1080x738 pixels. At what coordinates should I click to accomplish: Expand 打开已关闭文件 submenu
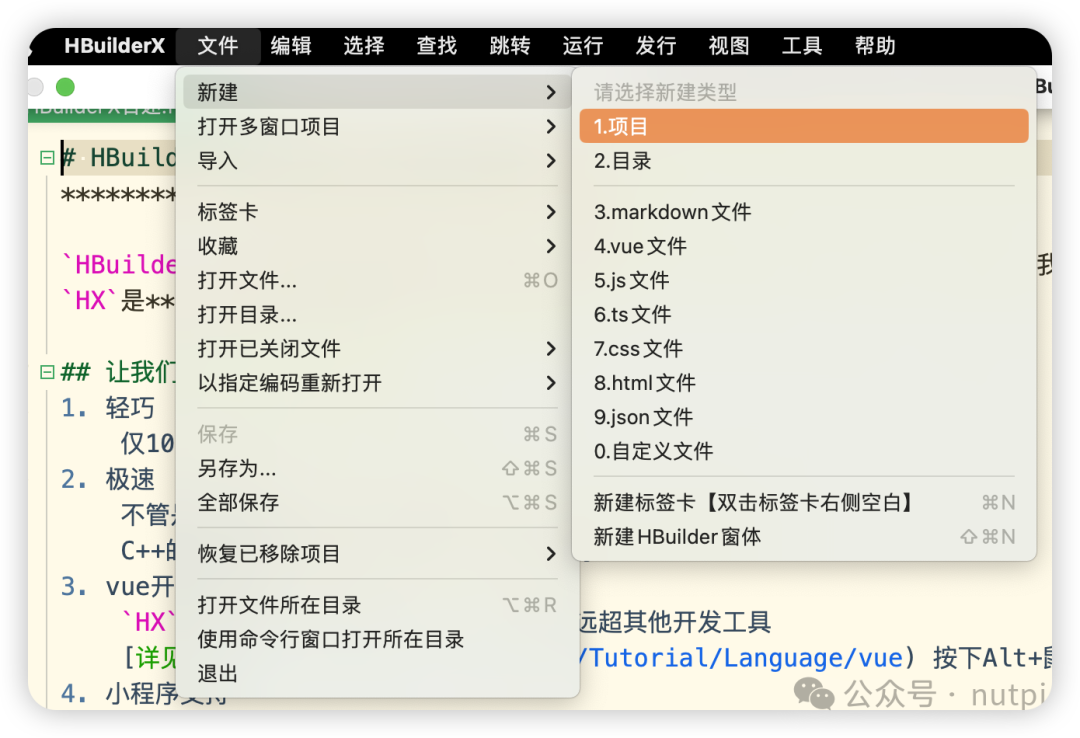pos(377,349)
